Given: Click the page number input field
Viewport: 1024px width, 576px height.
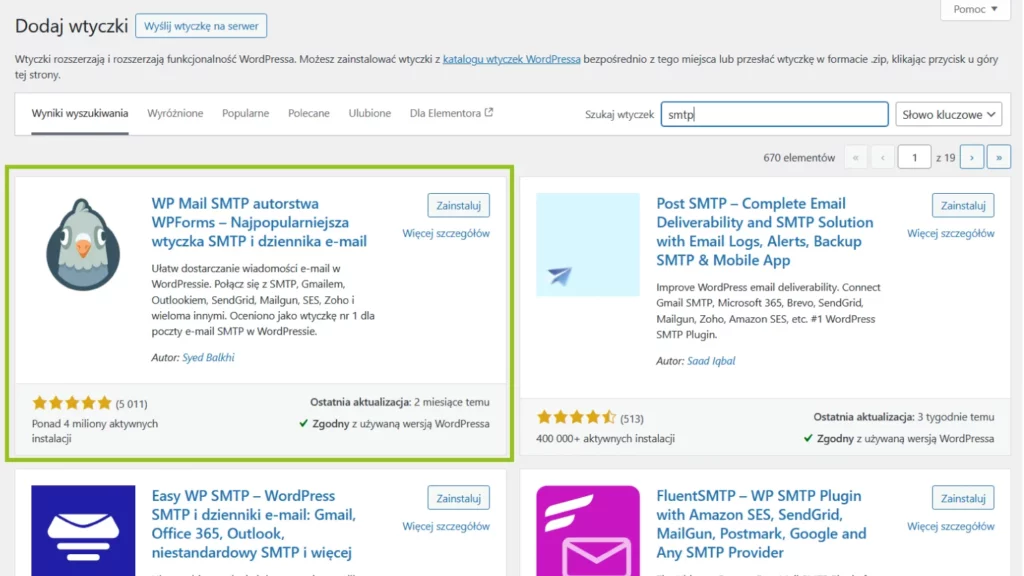Looking at the screenshot, I should tap(915, 157).
